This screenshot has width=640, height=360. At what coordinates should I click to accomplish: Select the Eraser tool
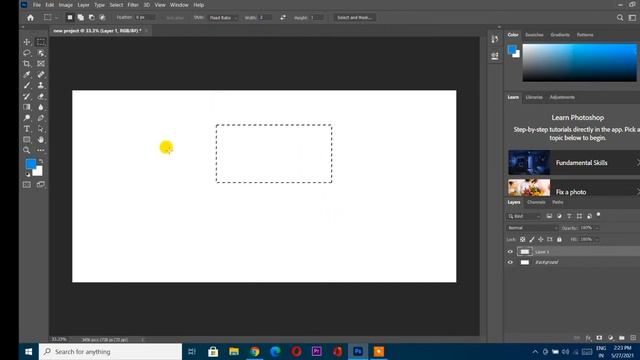(41, 96)
